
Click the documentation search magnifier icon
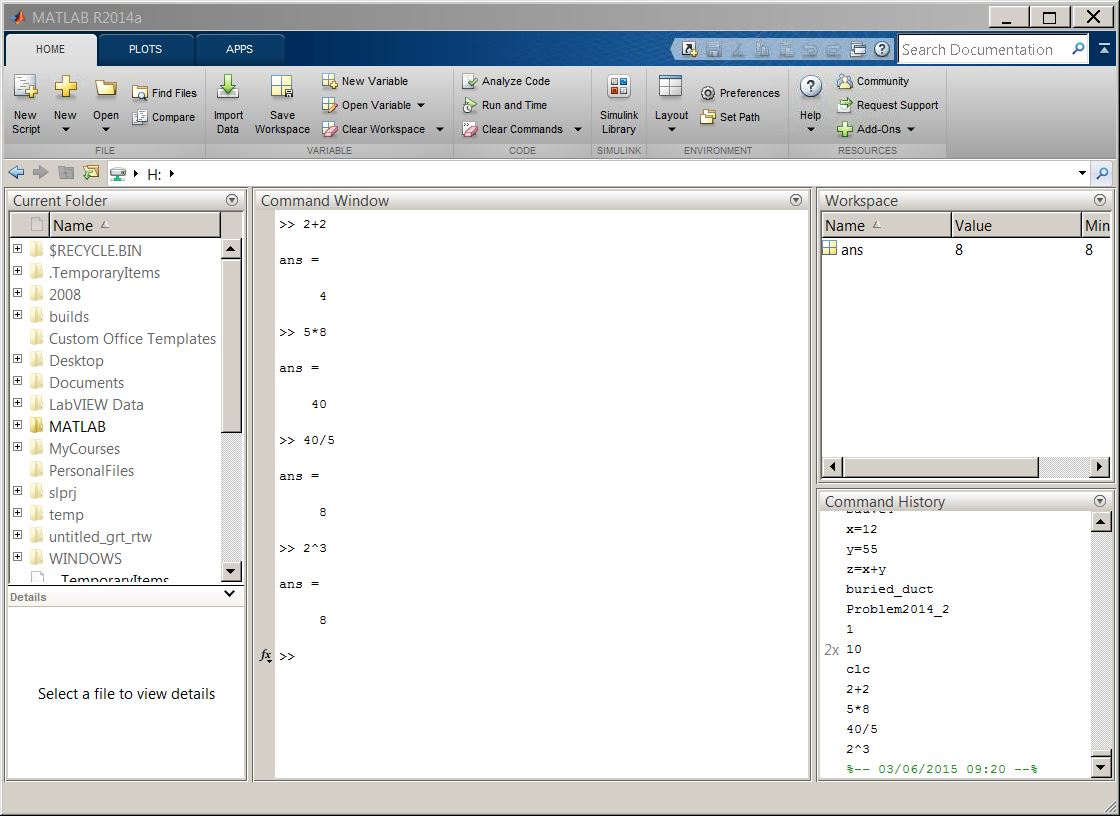1079,49
